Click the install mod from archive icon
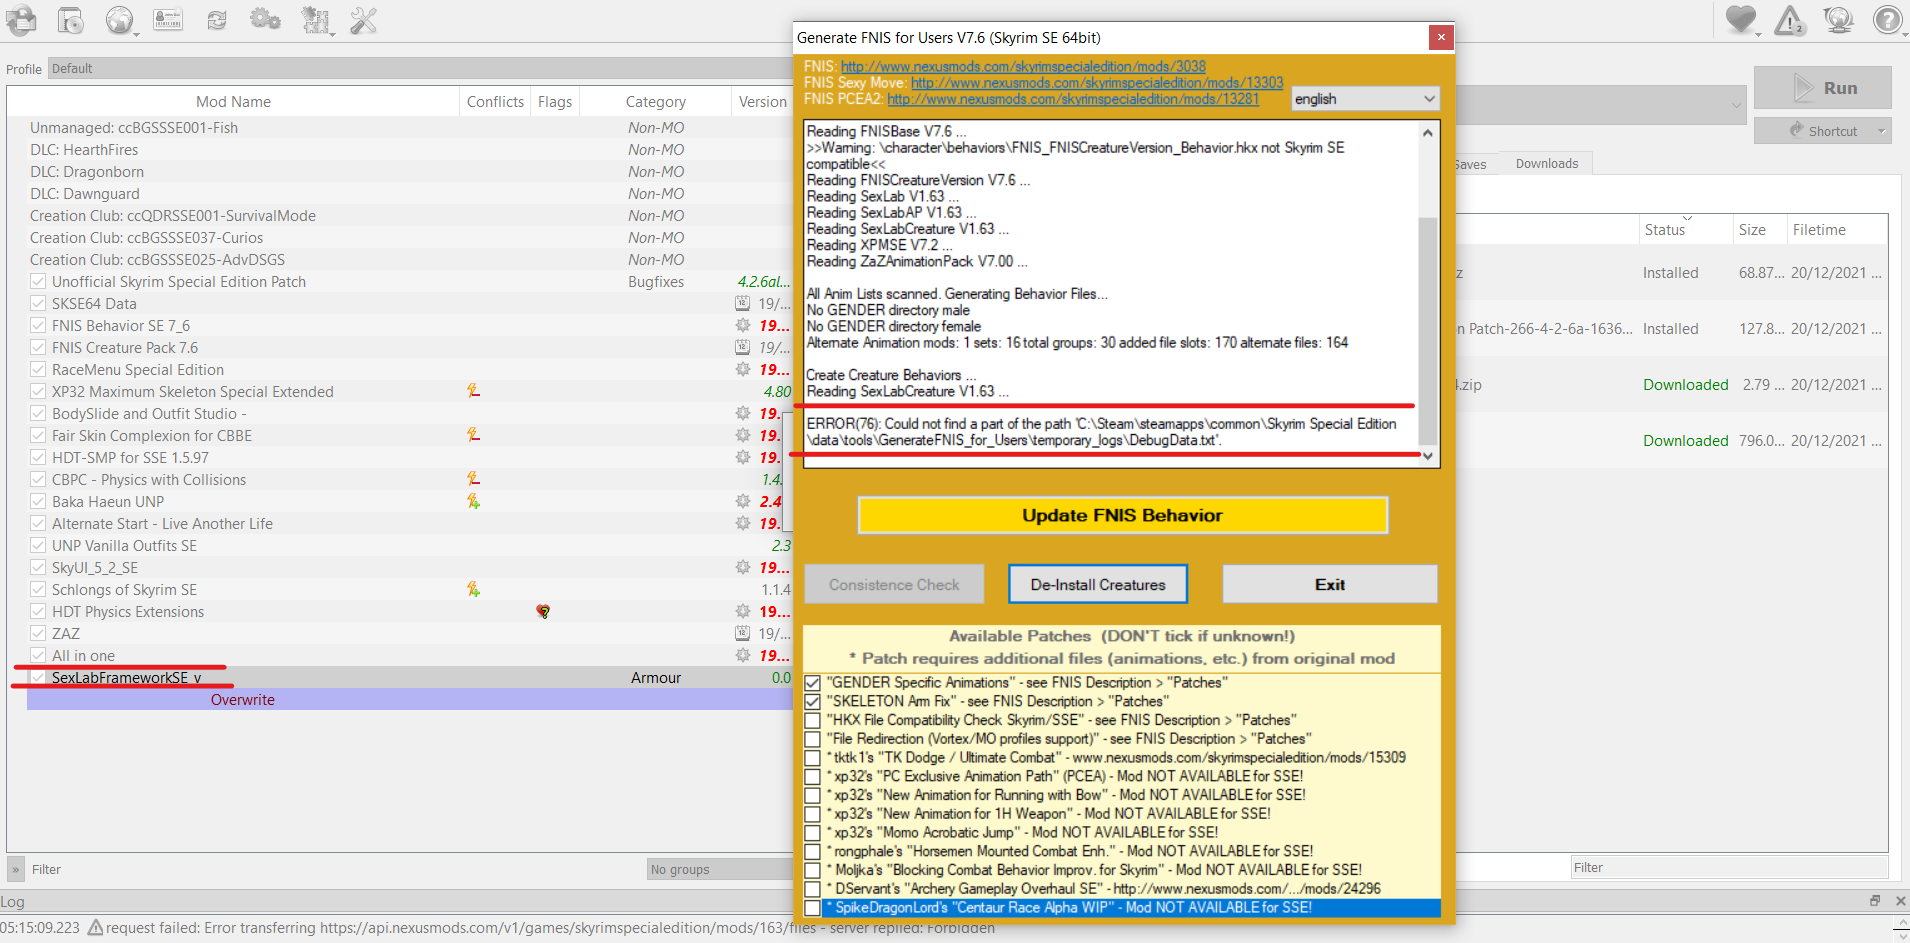 pos(70,20)
